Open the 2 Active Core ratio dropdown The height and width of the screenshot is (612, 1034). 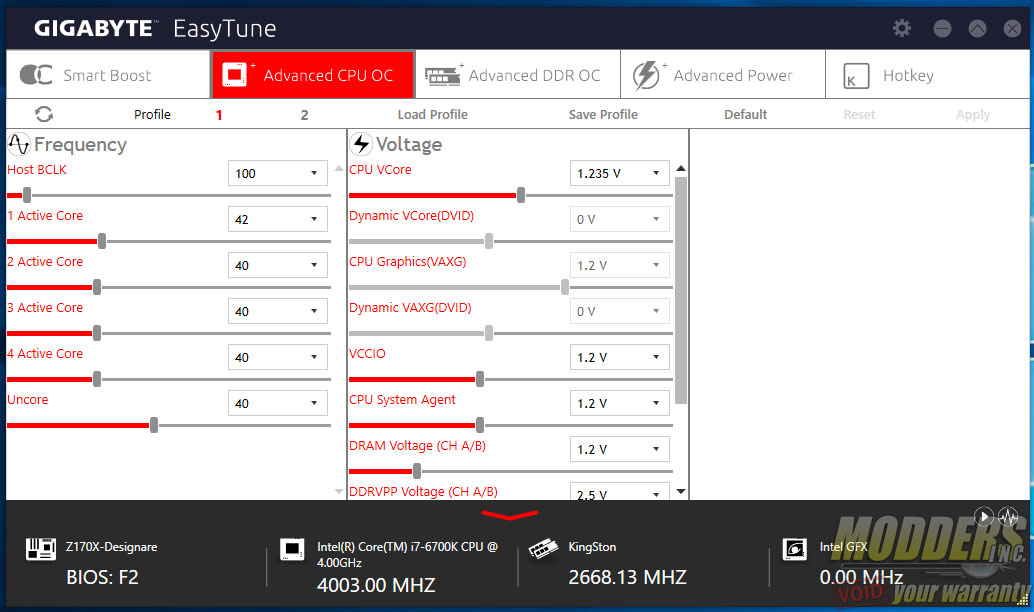(x=278, y=265)
